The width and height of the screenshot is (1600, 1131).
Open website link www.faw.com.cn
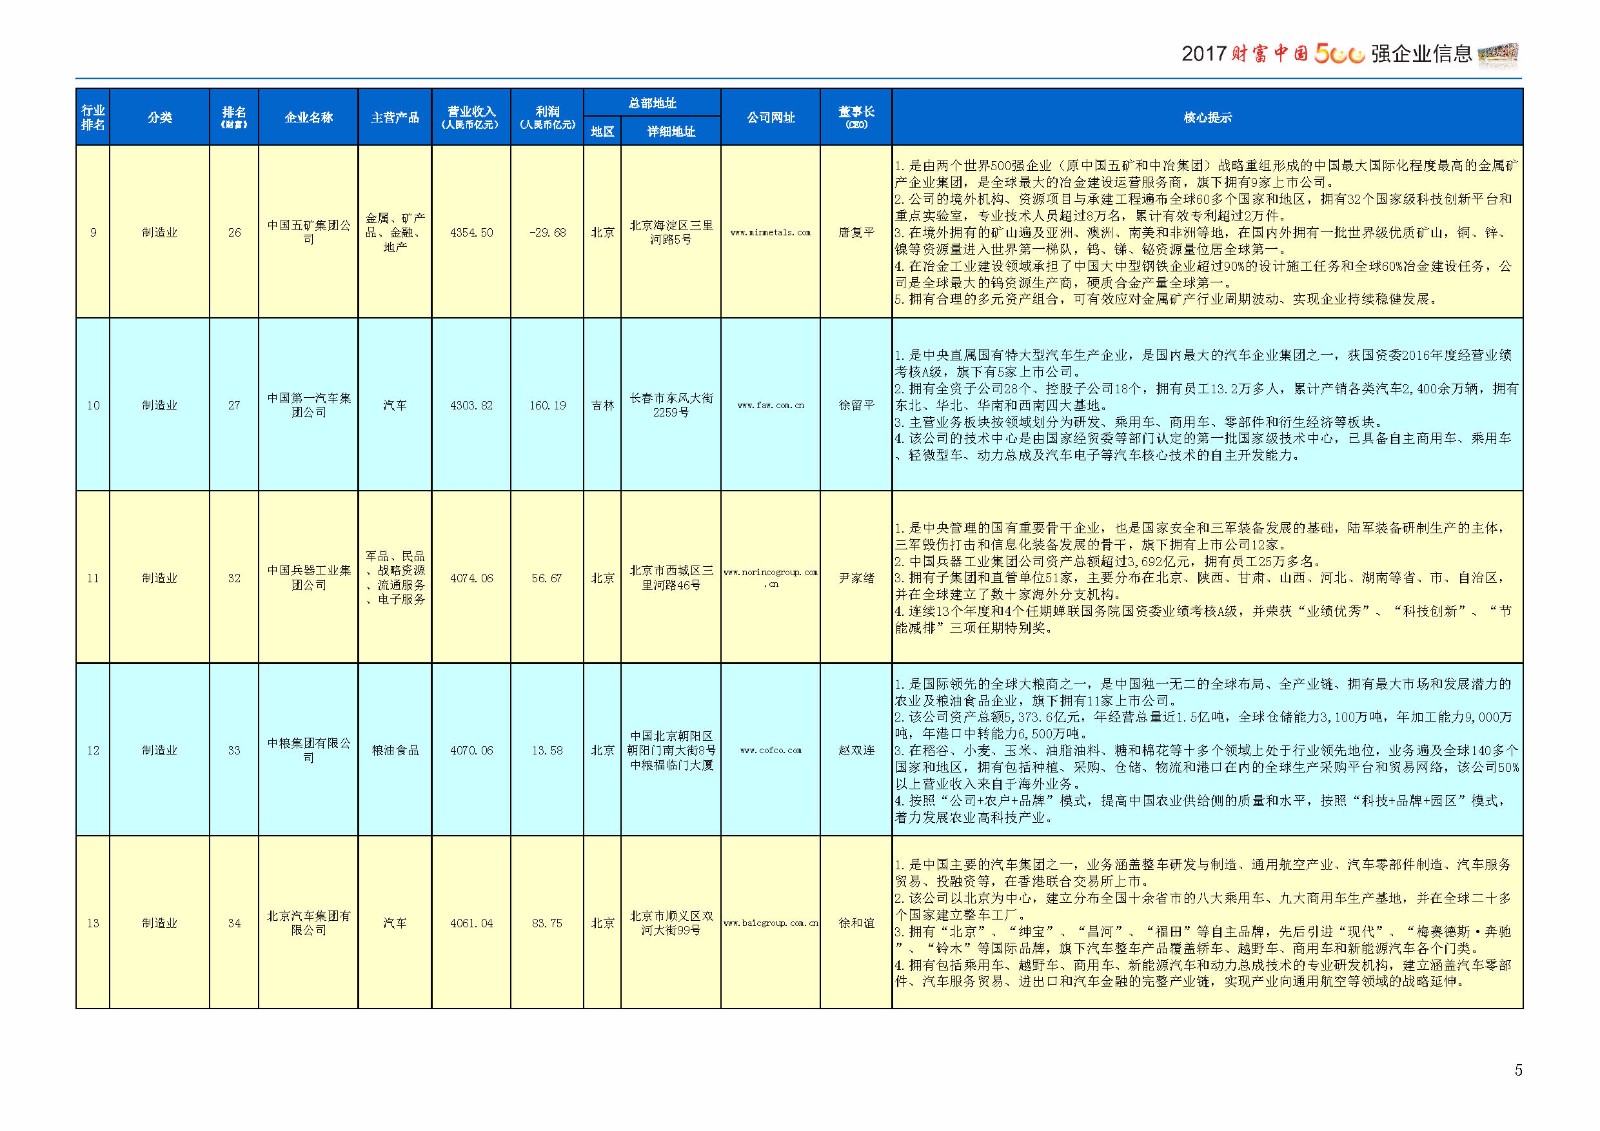tap(770, 405)
